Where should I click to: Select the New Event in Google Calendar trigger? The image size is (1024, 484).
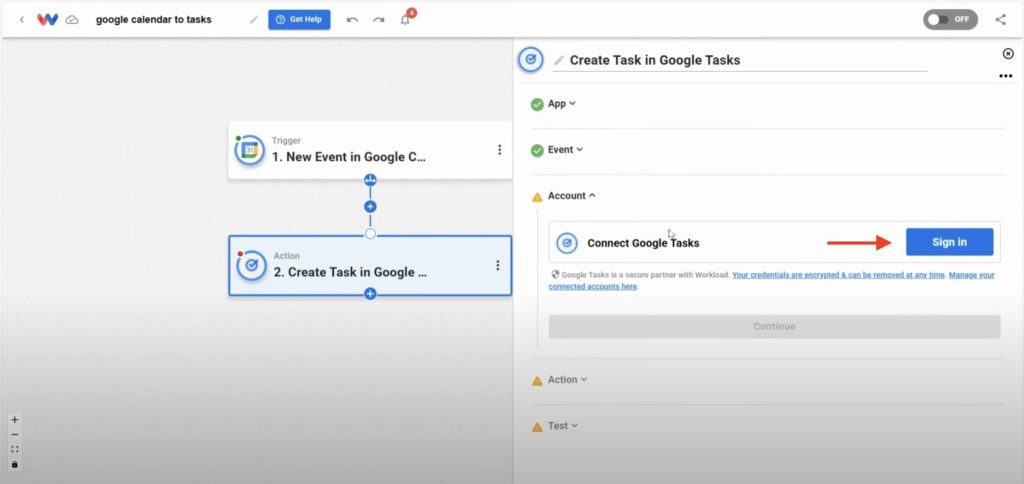[x=370, y=150]
